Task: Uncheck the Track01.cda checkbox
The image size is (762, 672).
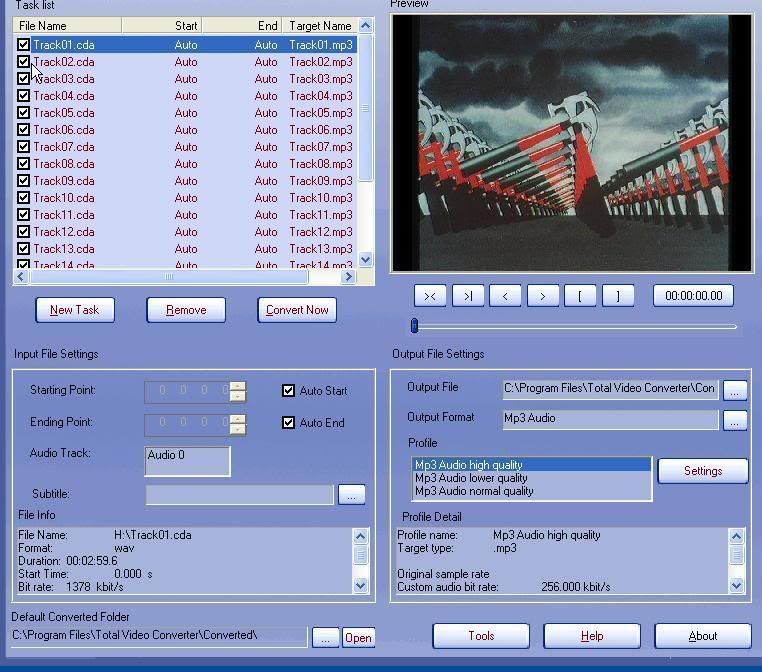Action: click(23, 45)
